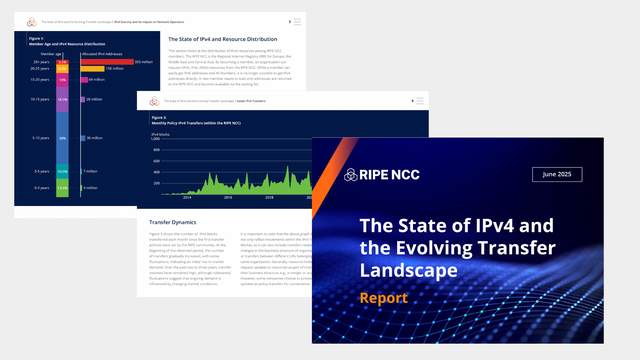Click the '15-20 years' label
Screen dimensions: 640x360
point(40,80)
